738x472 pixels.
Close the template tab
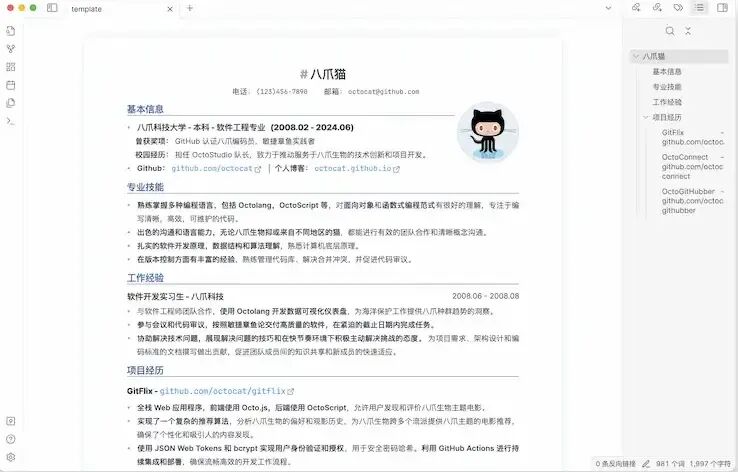pyautogui.click(x=170, y=9)
